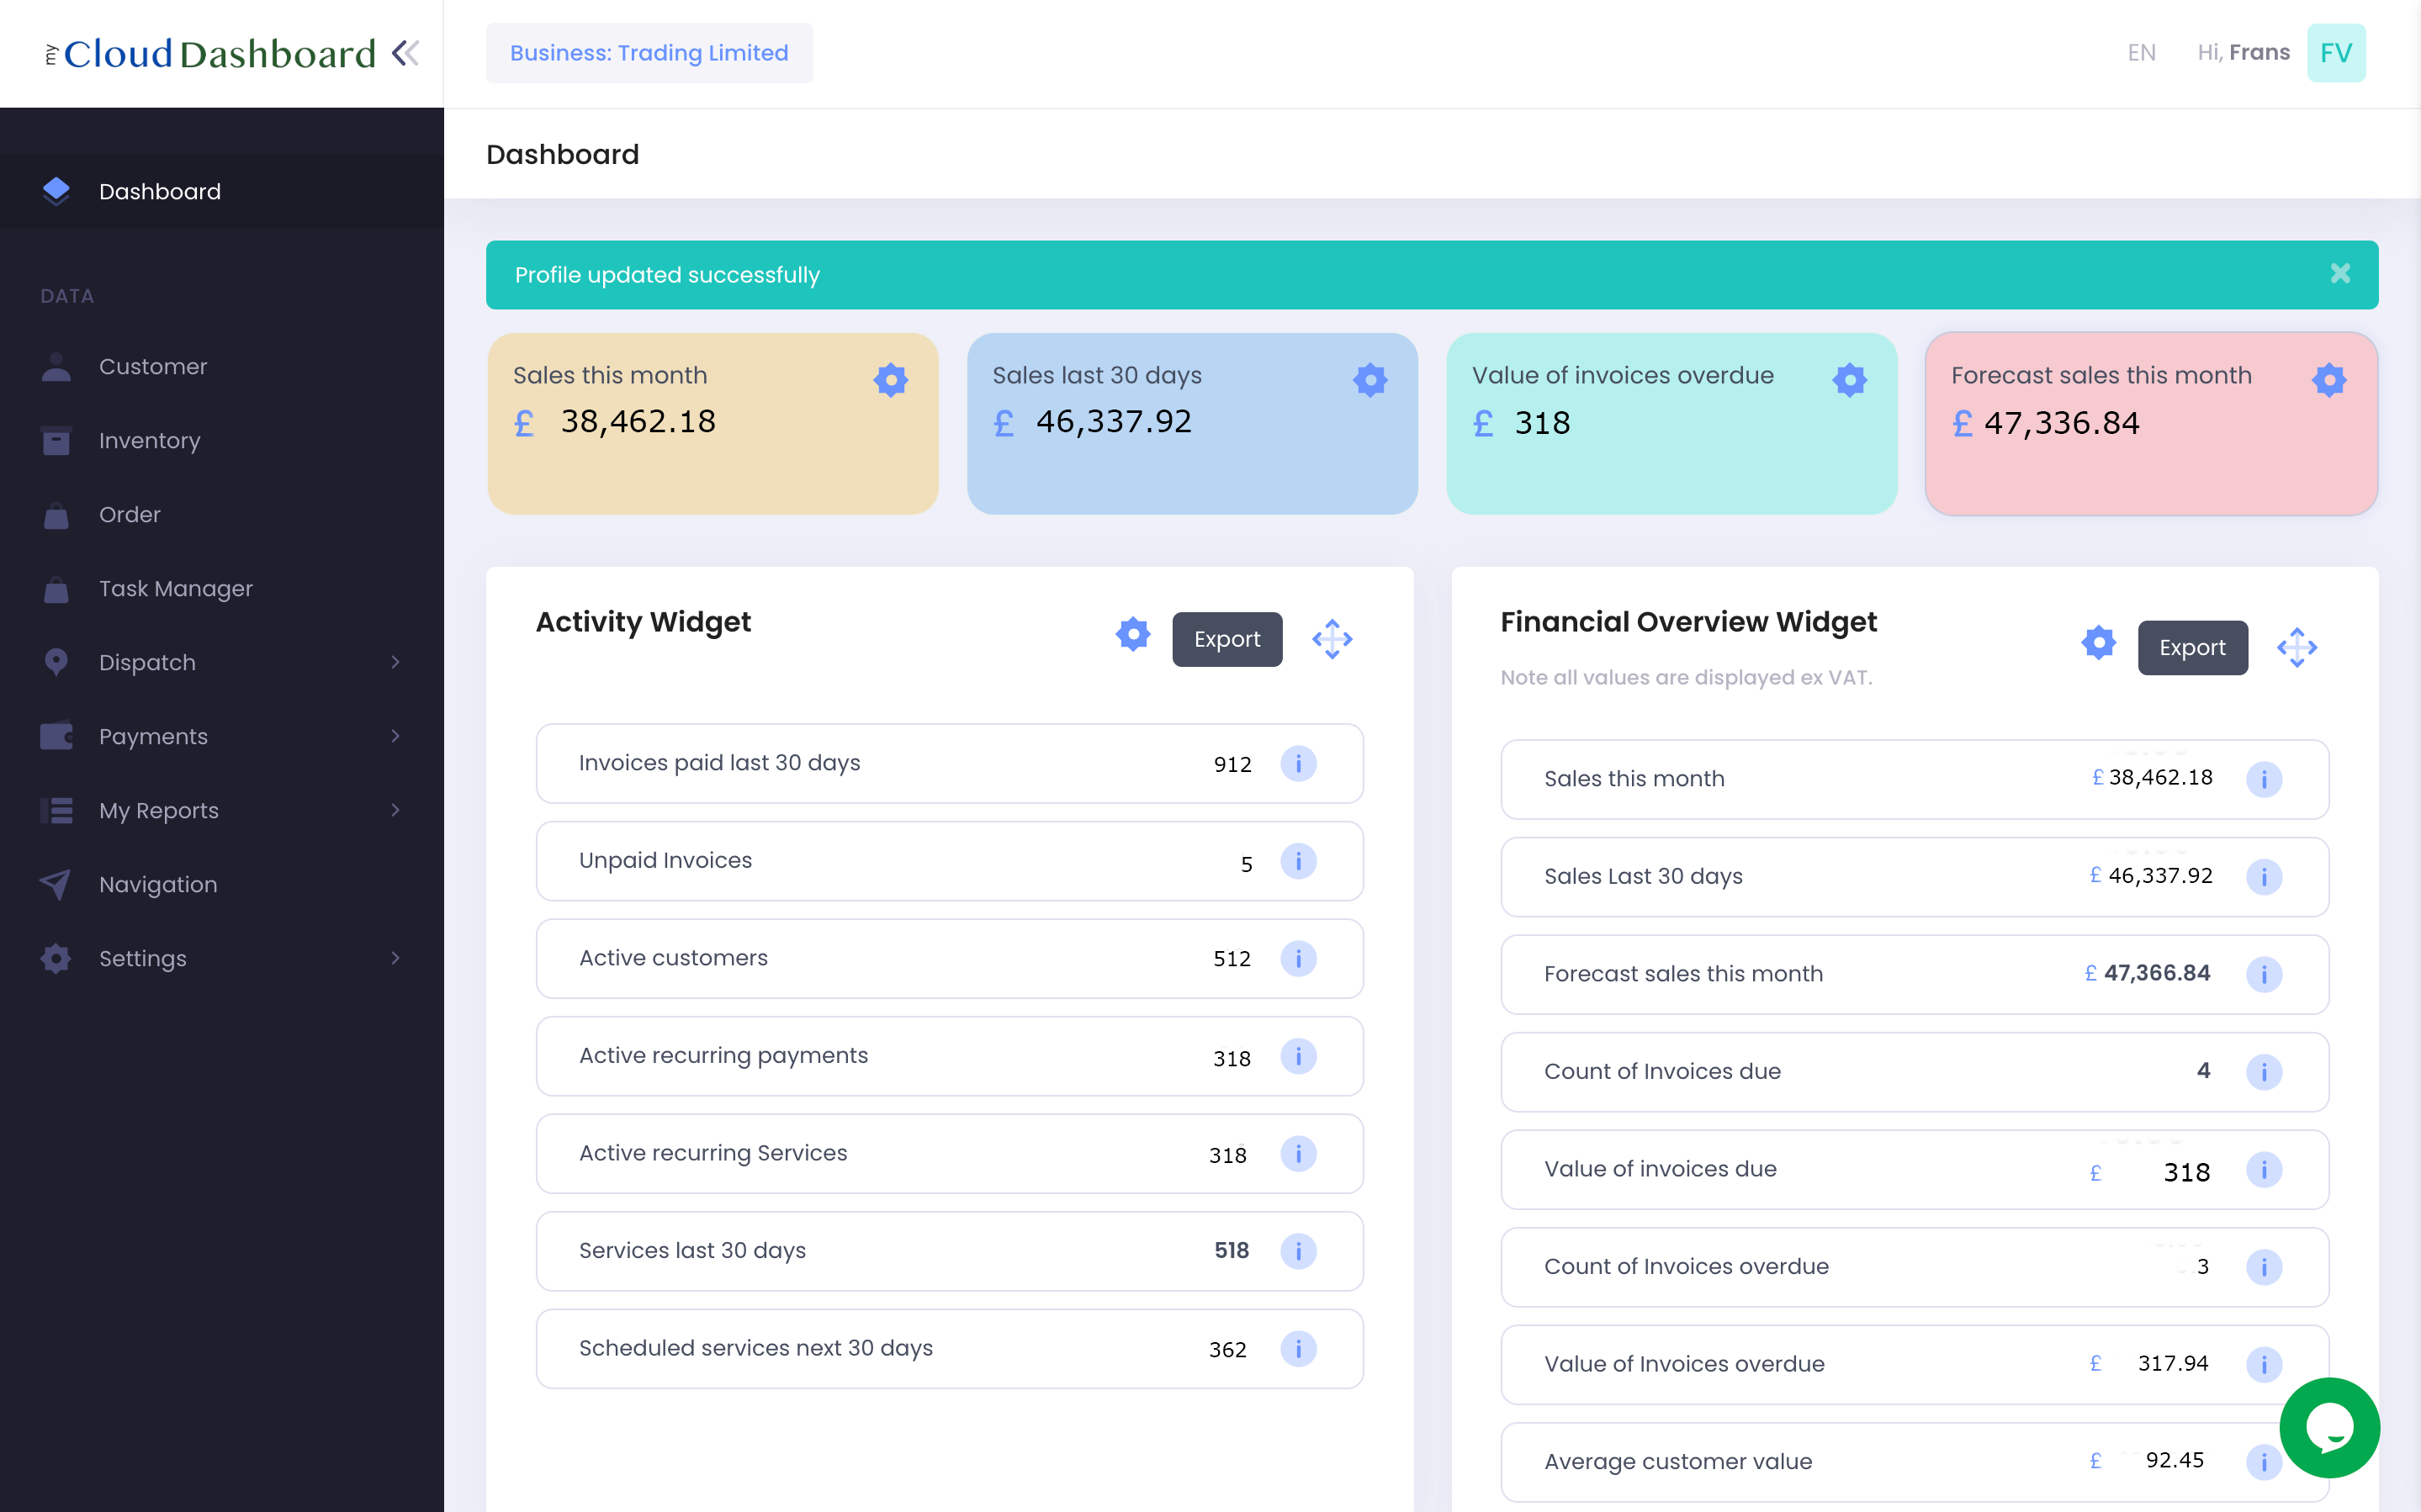Viewport: 2421px width, 1512px height.
Task: Click Export on the Activity Widget
Action: point(1227,639)
